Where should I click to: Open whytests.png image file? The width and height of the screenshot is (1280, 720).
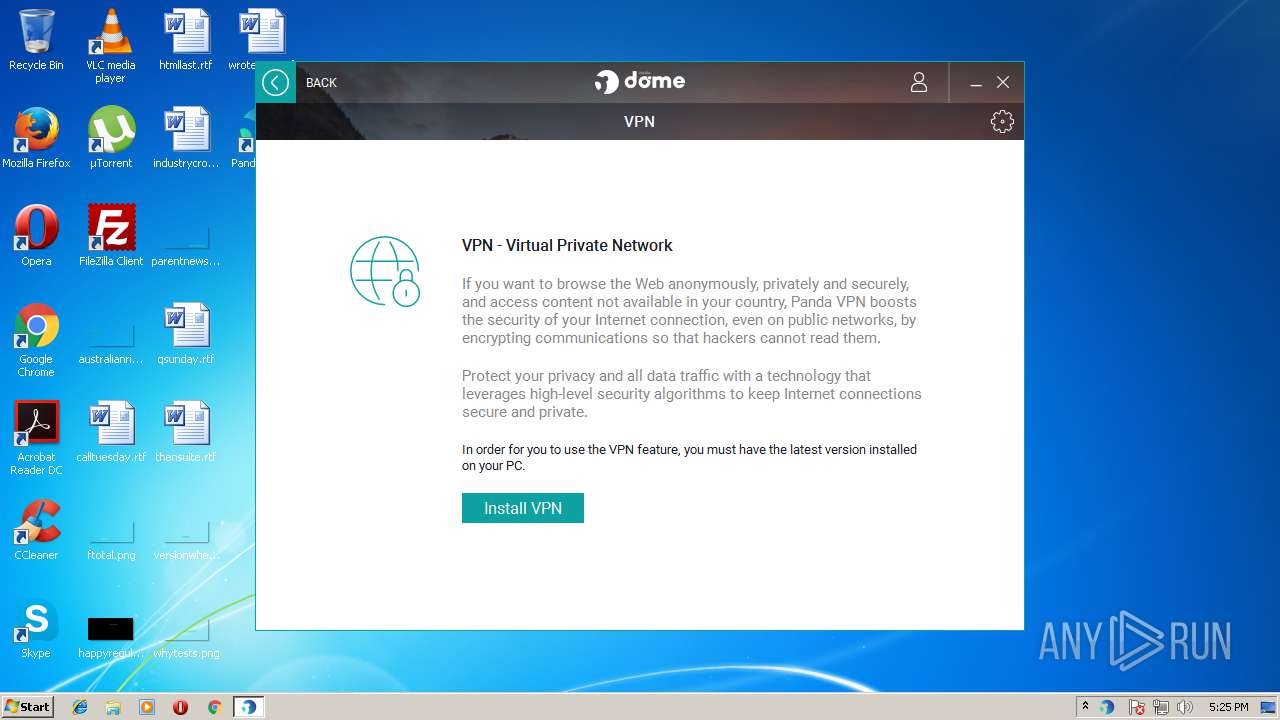[x=186, y=637]
